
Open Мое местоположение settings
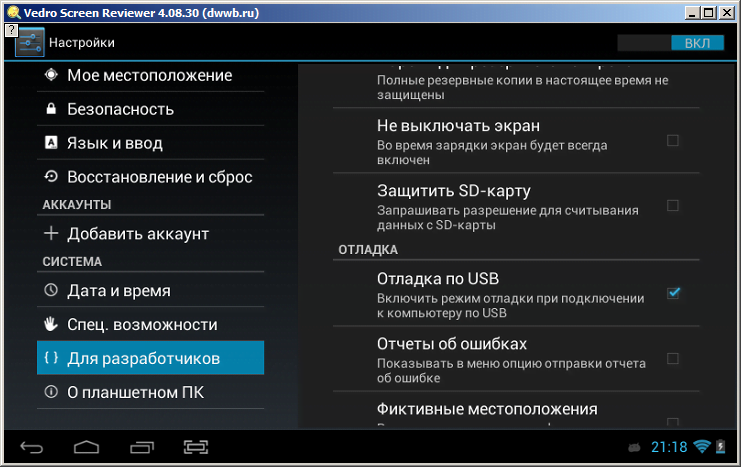pos(149,75)
